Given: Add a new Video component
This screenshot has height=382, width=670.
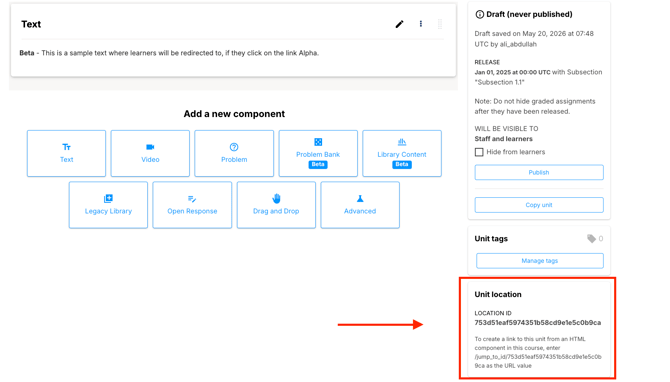Looking at the screenshot, I should click(150, 153).
